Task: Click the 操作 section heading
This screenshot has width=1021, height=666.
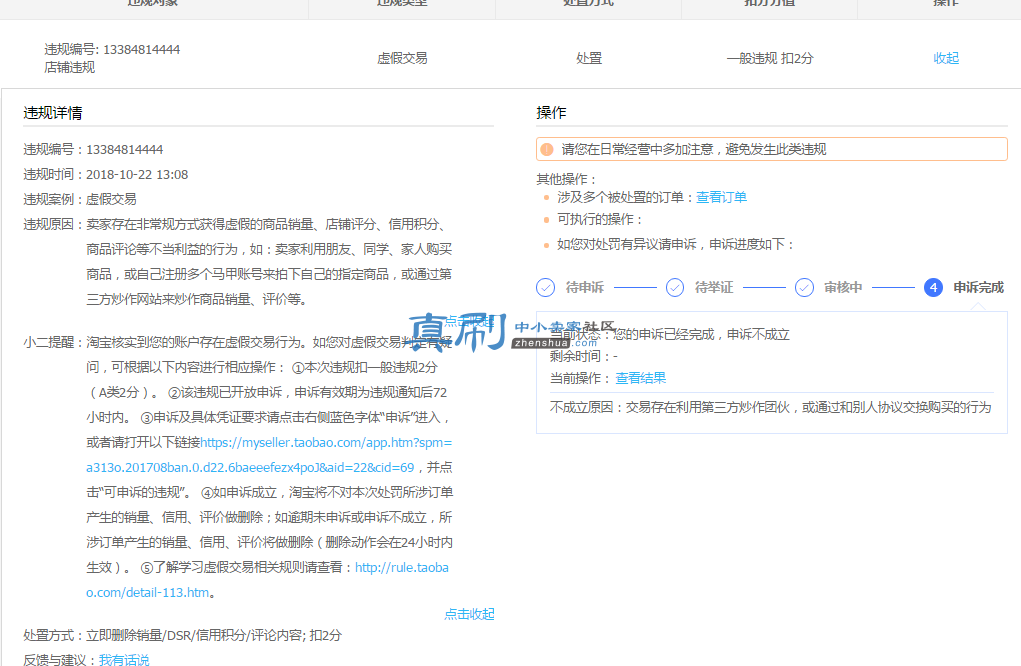Action: [x=551, y=113]
